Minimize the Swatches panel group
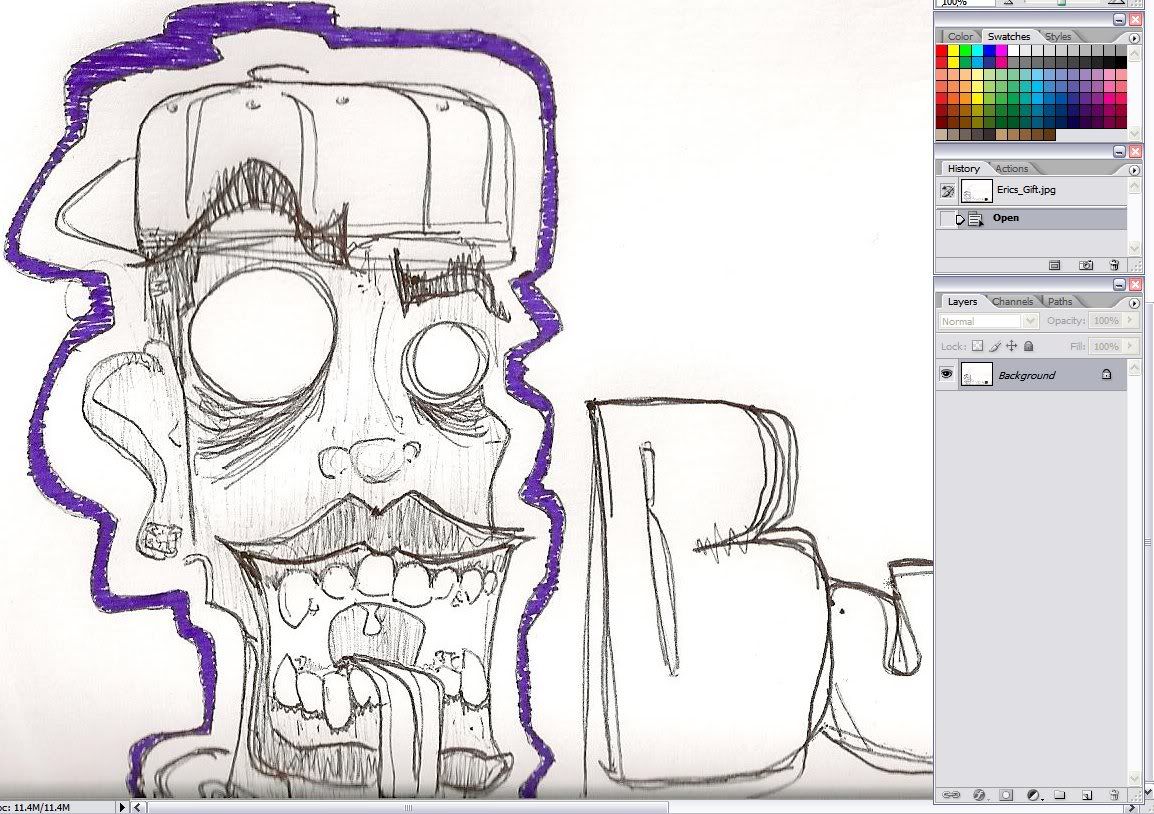1154x814 pixels. coord(1119,20)
